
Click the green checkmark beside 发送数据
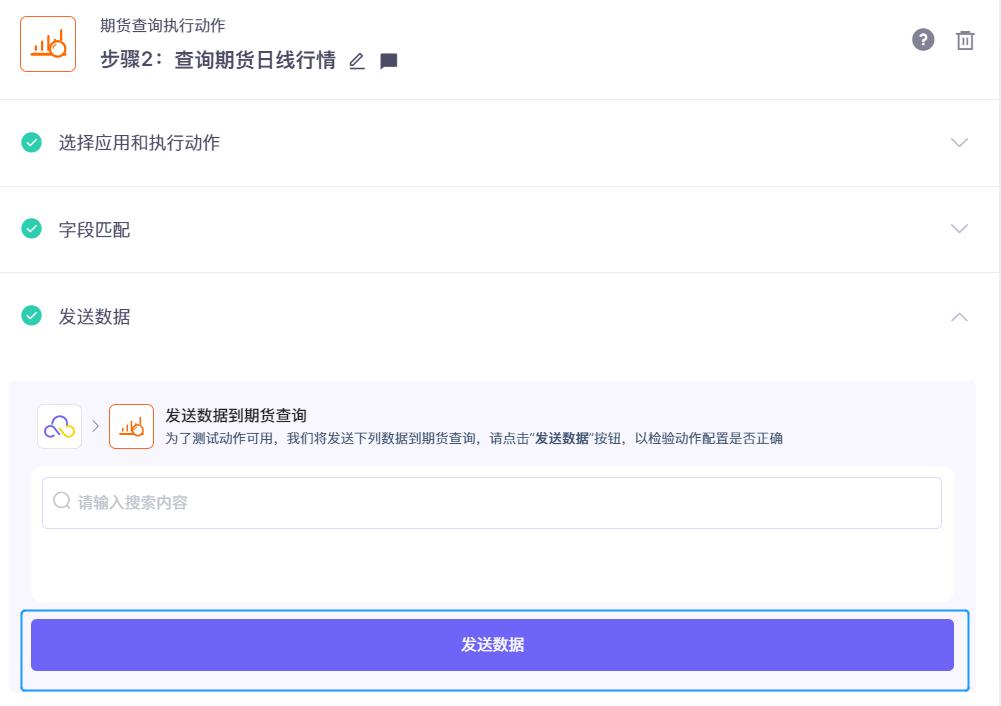[31, 317]
